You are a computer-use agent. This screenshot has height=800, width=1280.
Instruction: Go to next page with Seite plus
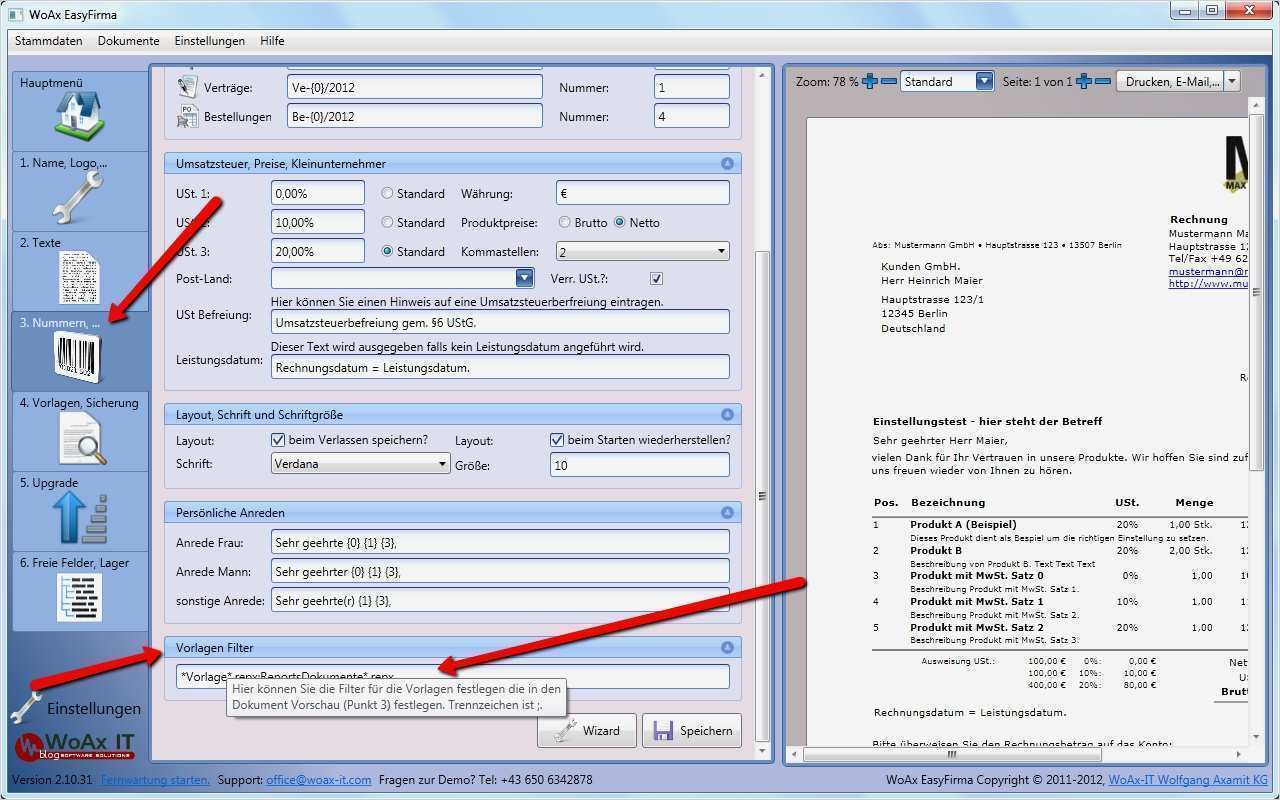click(x=1083, y=81)
